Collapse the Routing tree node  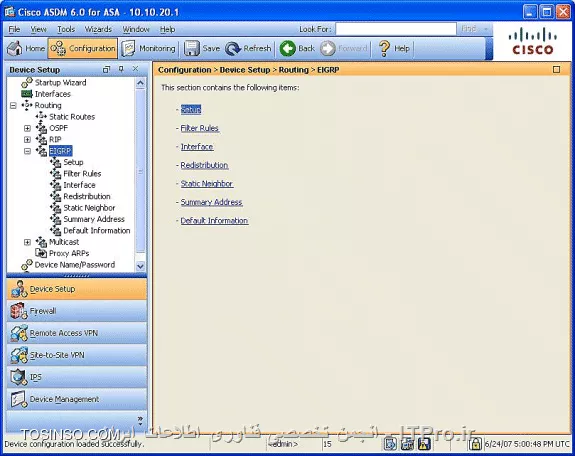13,106
